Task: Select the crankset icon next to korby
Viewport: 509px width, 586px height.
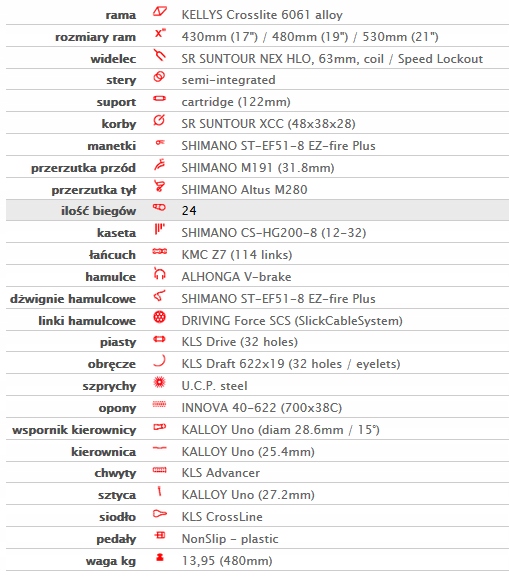Action: 159,120
